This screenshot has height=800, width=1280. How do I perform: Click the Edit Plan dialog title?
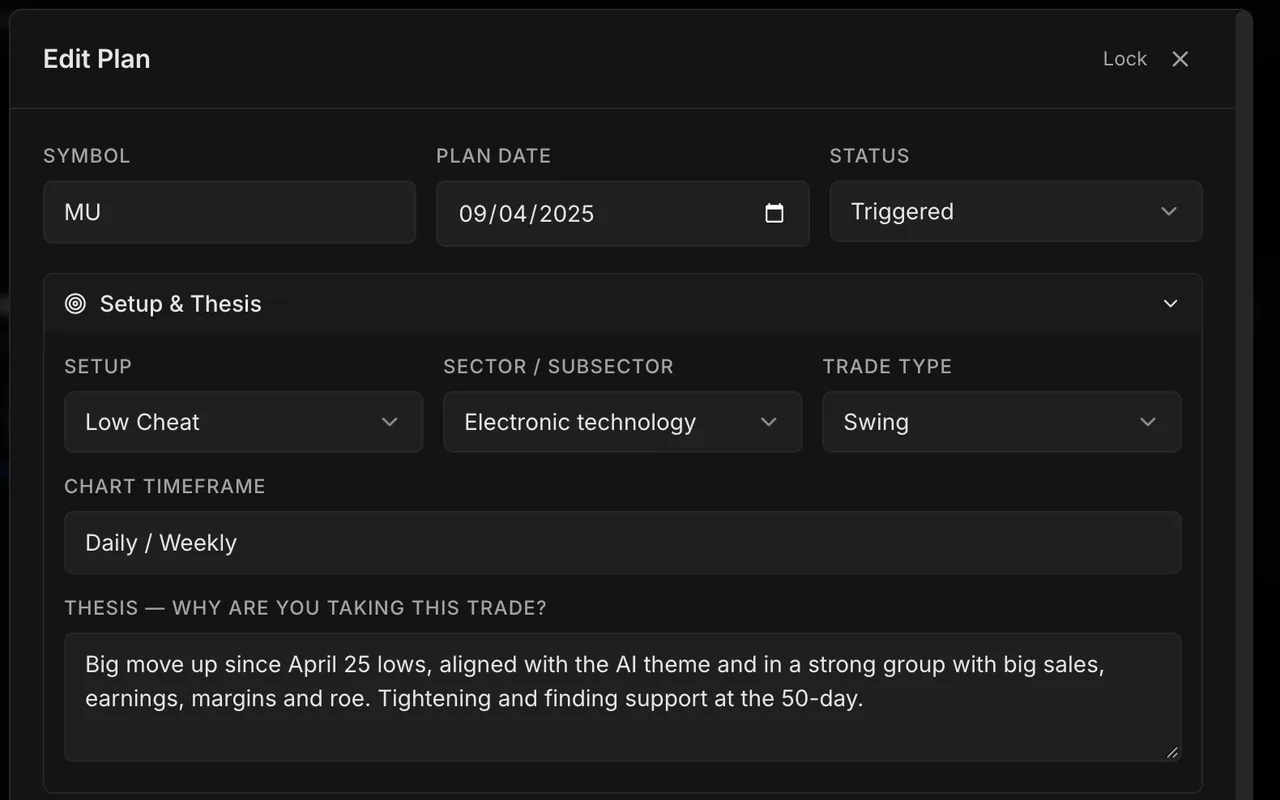click(x=97, y=59)
